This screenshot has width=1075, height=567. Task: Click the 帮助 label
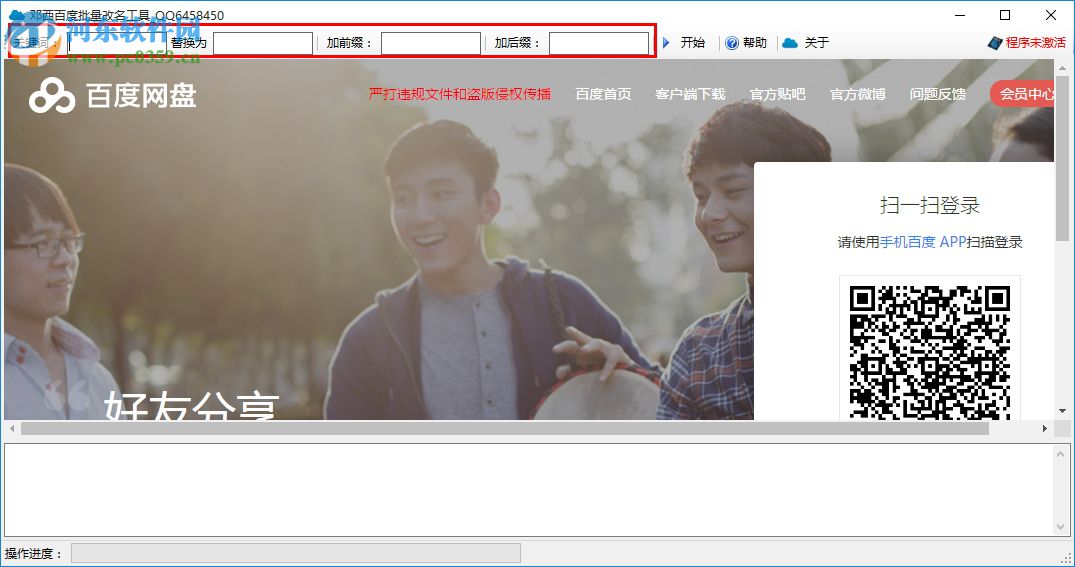(755, 43)
